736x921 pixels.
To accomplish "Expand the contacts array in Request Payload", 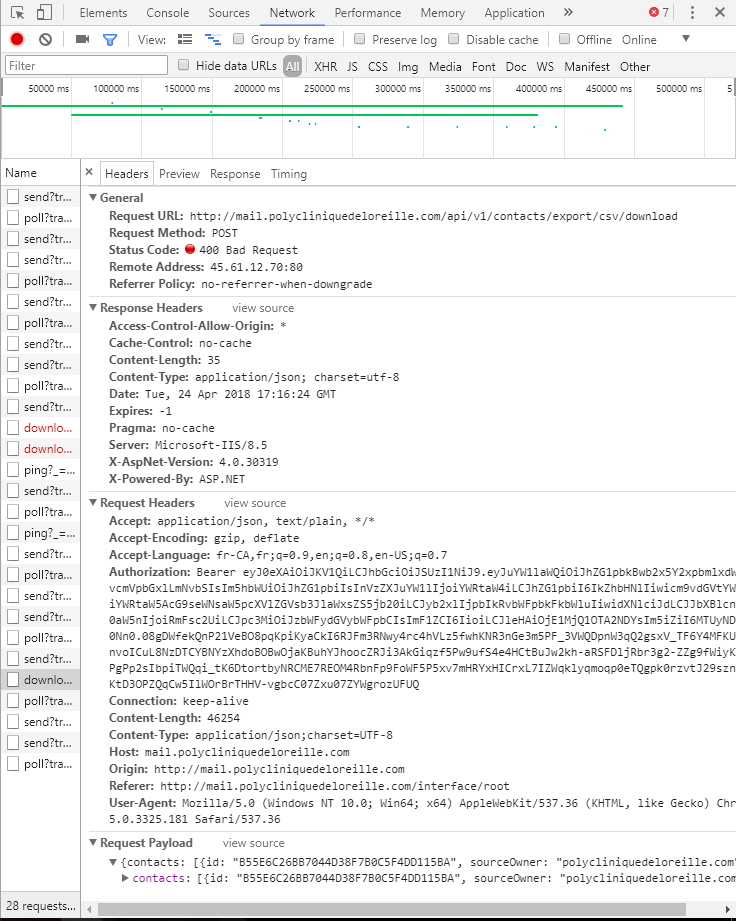I will [125, 878].
